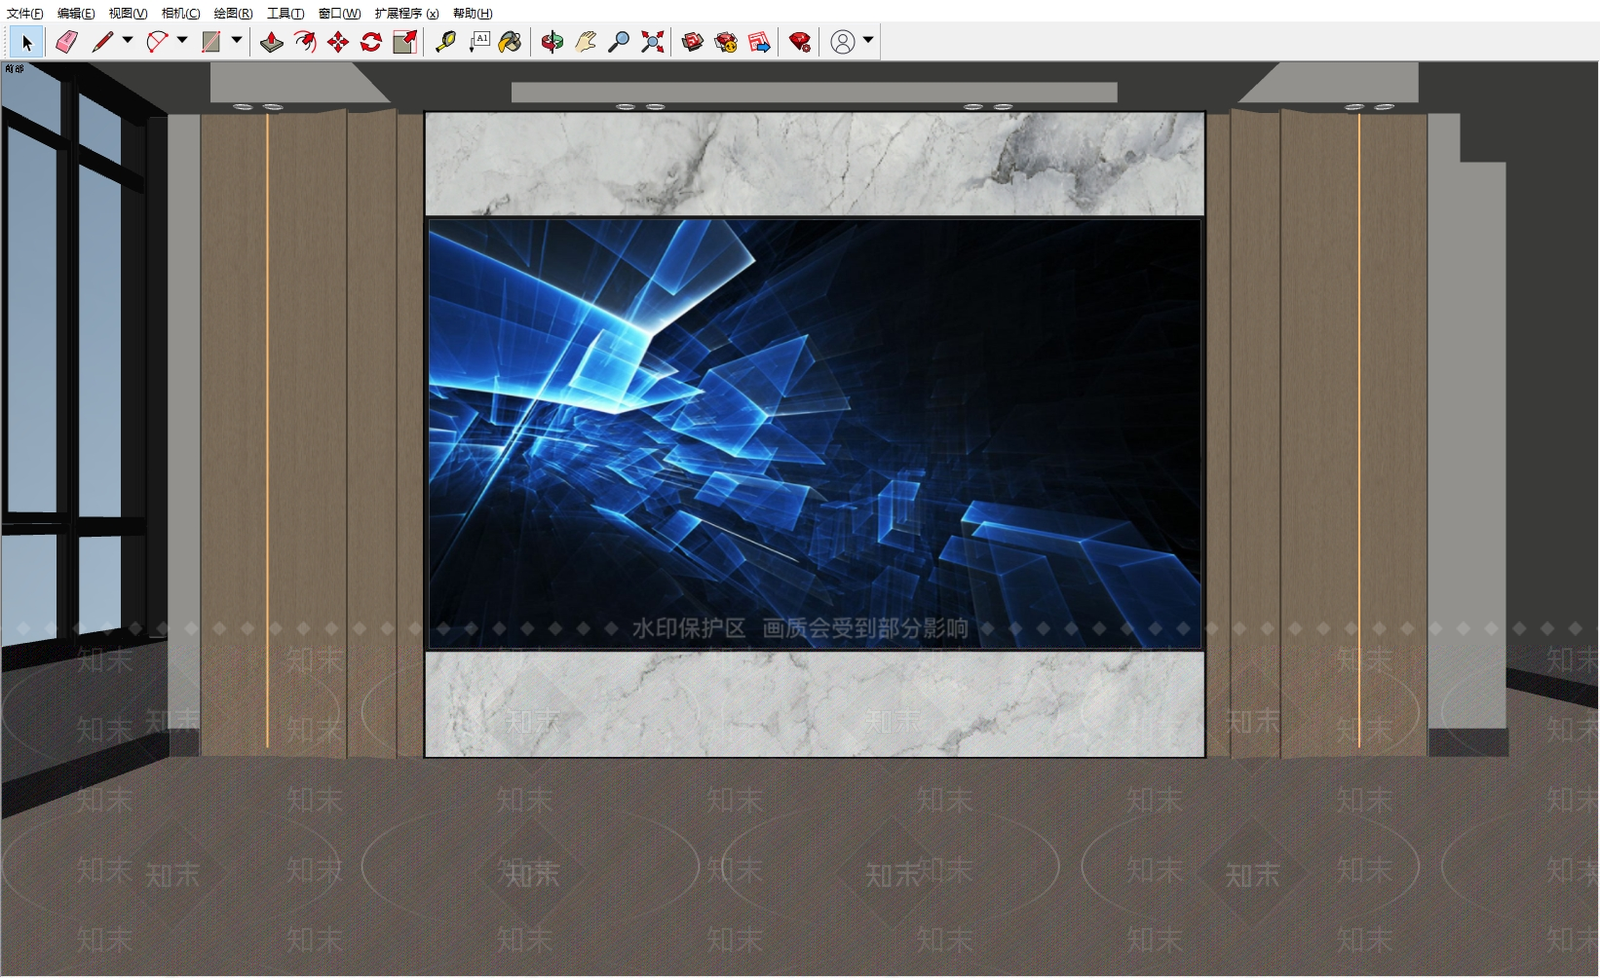Screen dimensions: 1600x978
Task: Click the blue abstract screen image
Action: coord(815,434)
